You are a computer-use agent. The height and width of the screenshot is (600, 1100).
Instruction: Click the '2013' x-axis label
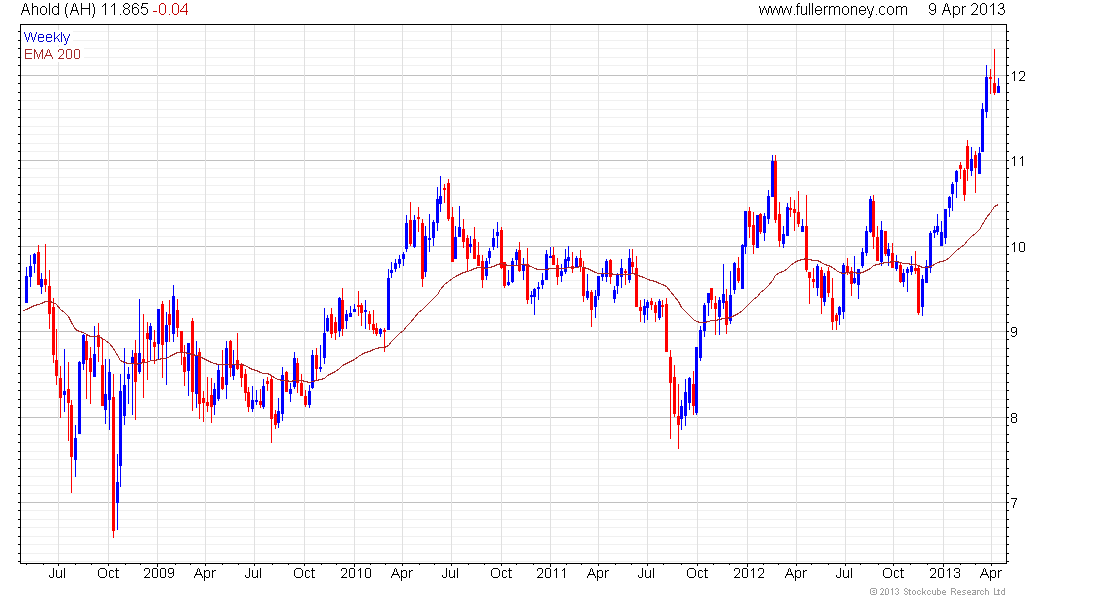(x=945, y=573)
